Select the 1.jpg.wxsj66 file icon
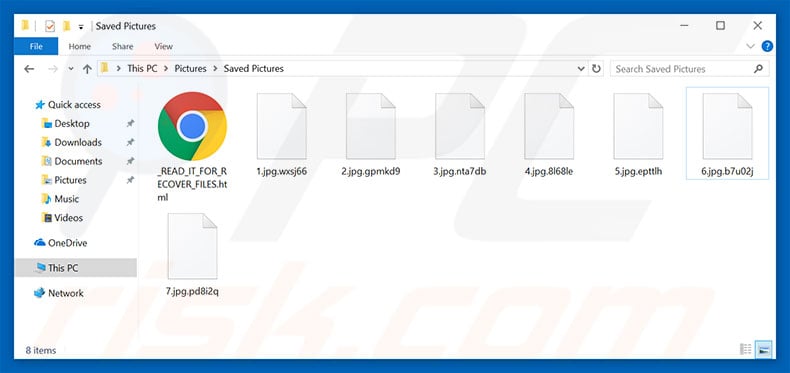 click(x=282, y=126)
